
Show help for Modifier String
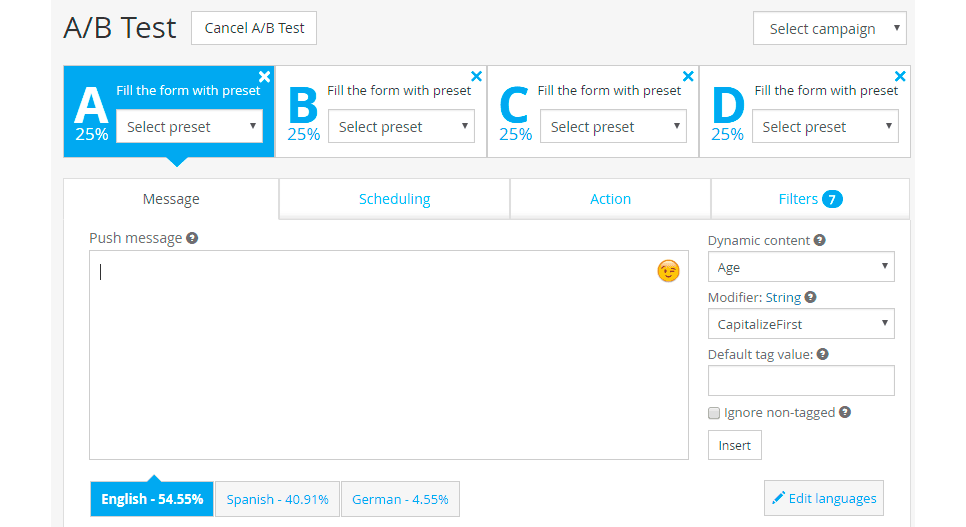[811, 297]
